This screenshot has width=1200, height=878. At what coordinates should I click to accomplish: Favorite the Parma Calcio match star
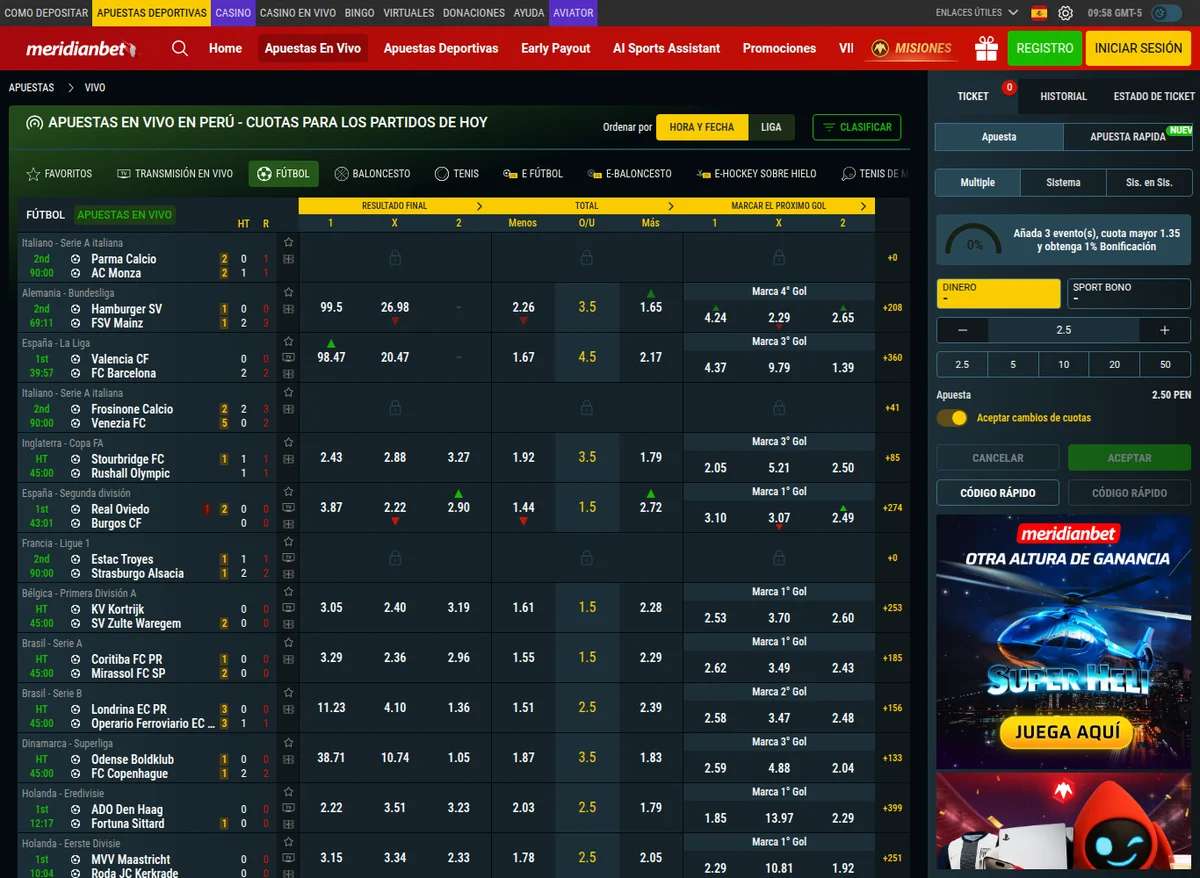click(x=289, y=242)
